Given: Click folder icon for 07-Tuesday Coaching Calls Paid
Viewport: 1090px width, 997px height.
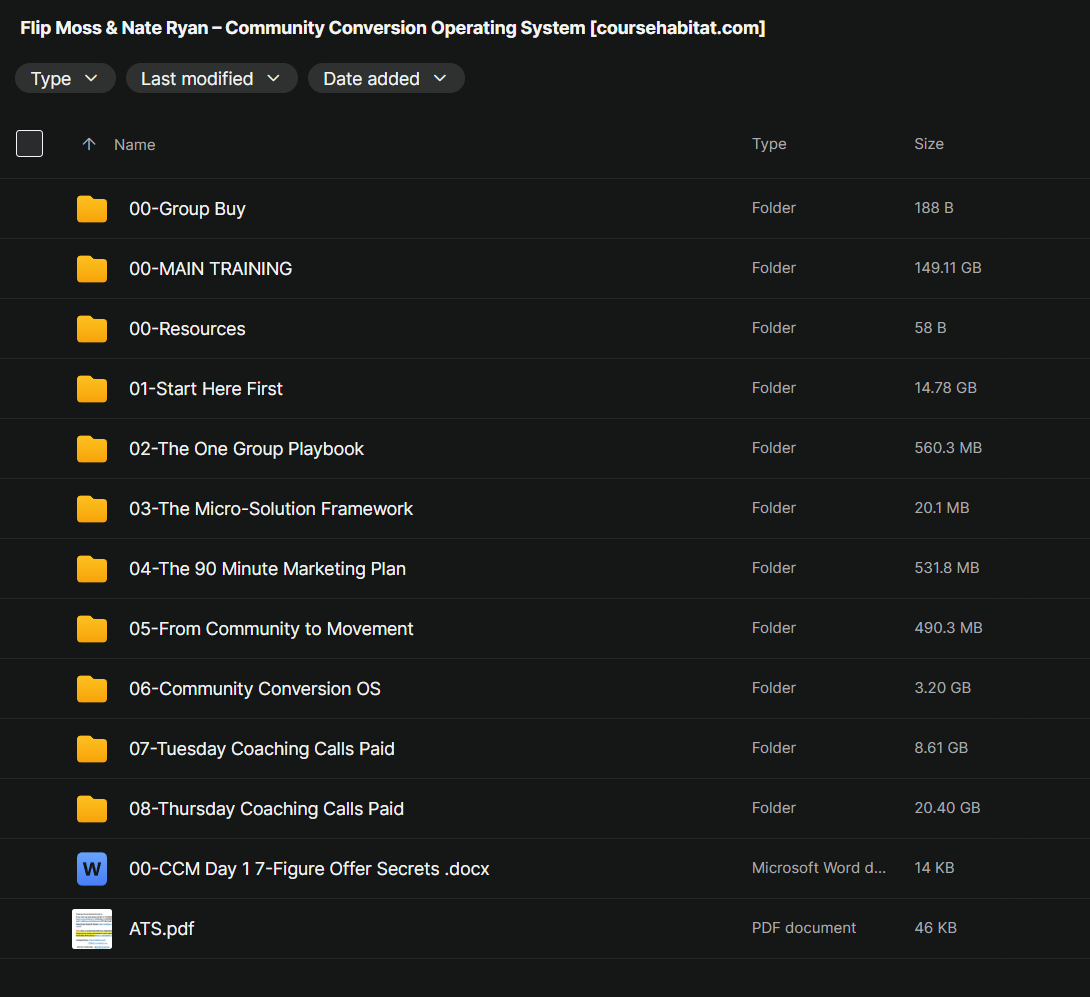Looking at the screenshot, I should (x=92, y=749).
